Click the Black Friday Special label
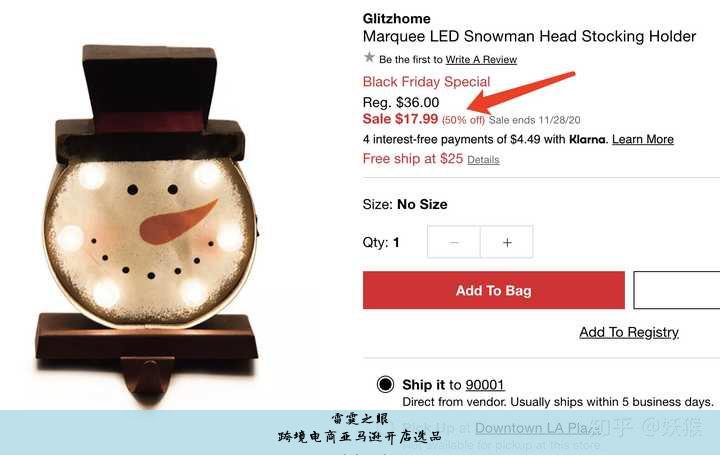This screenshot has height=456, width=720. point(427,82)
